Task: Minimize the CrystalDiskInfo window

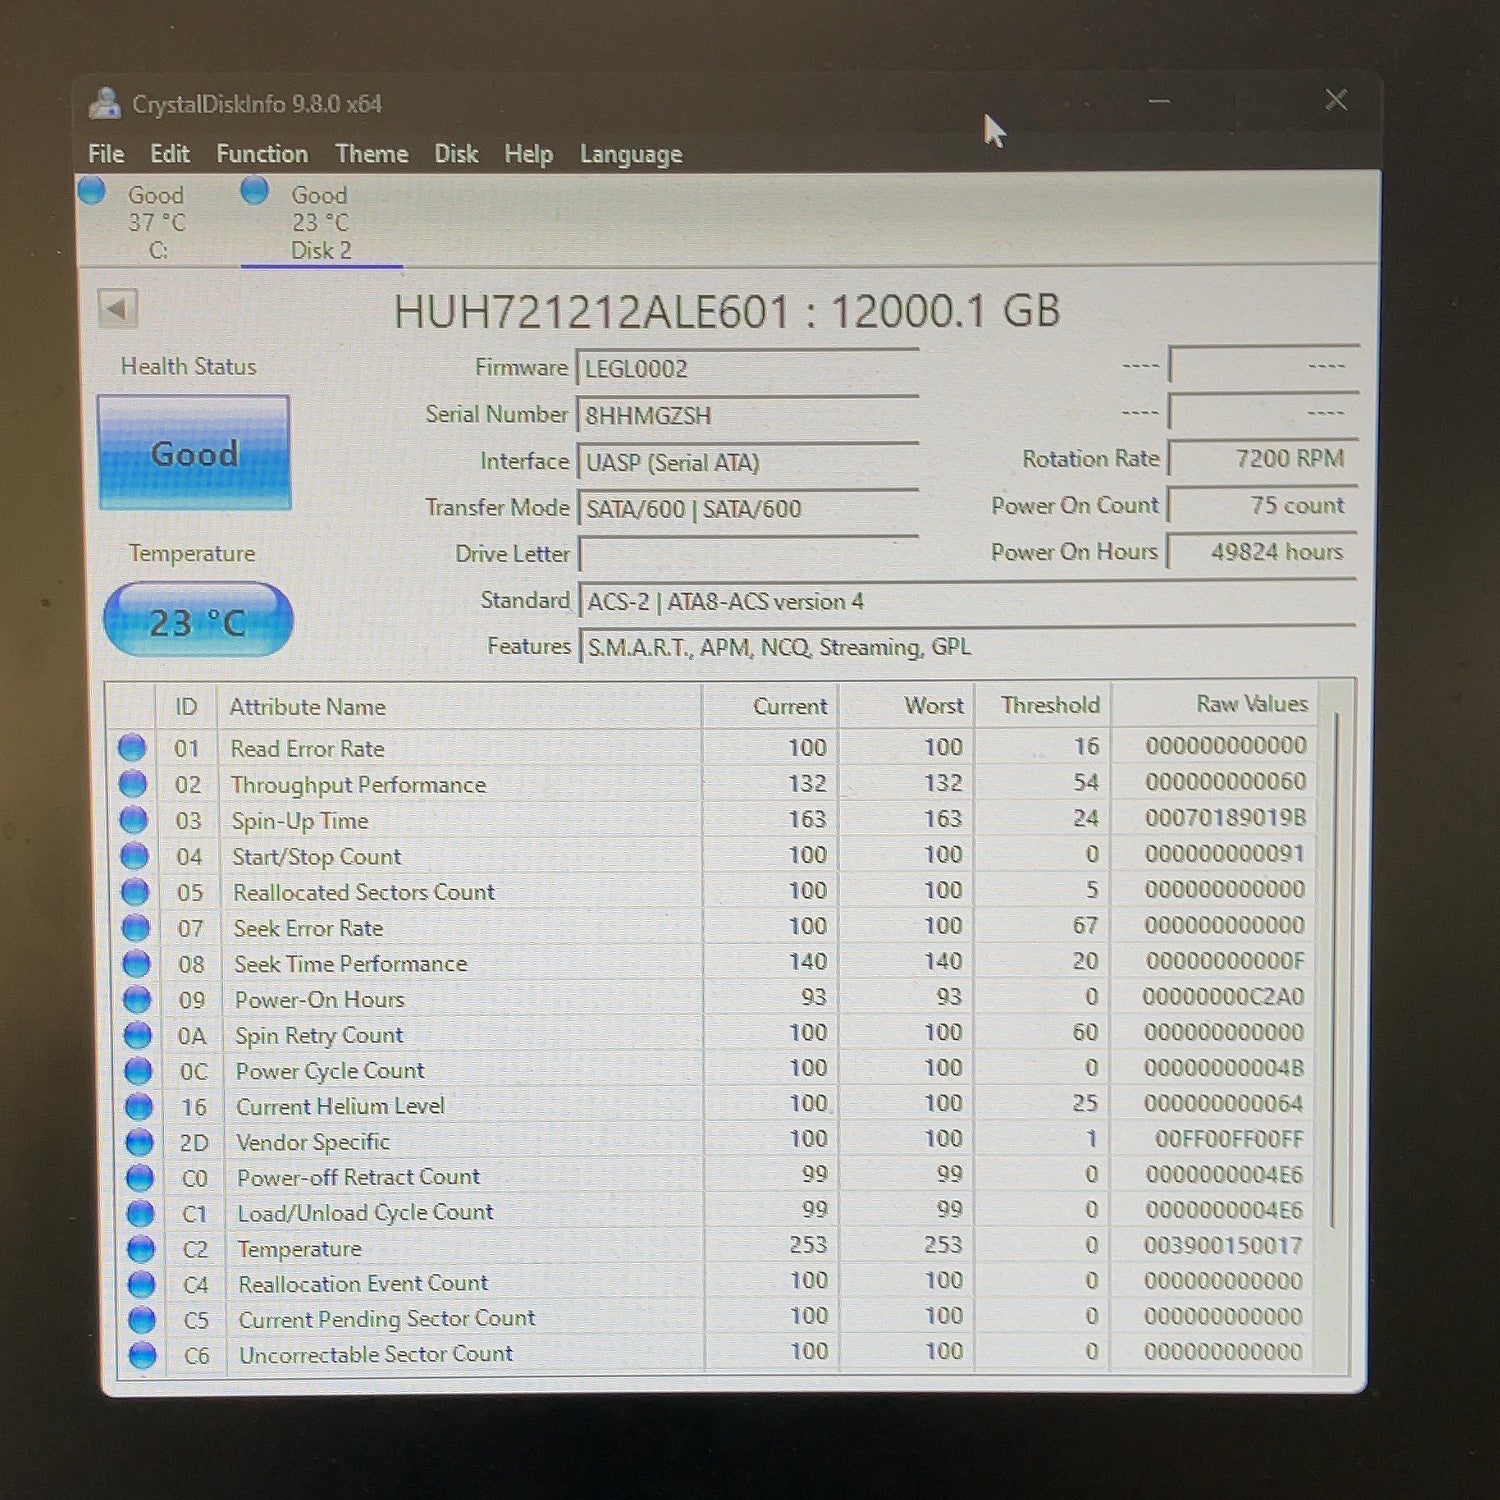Action: (1159, 101)
